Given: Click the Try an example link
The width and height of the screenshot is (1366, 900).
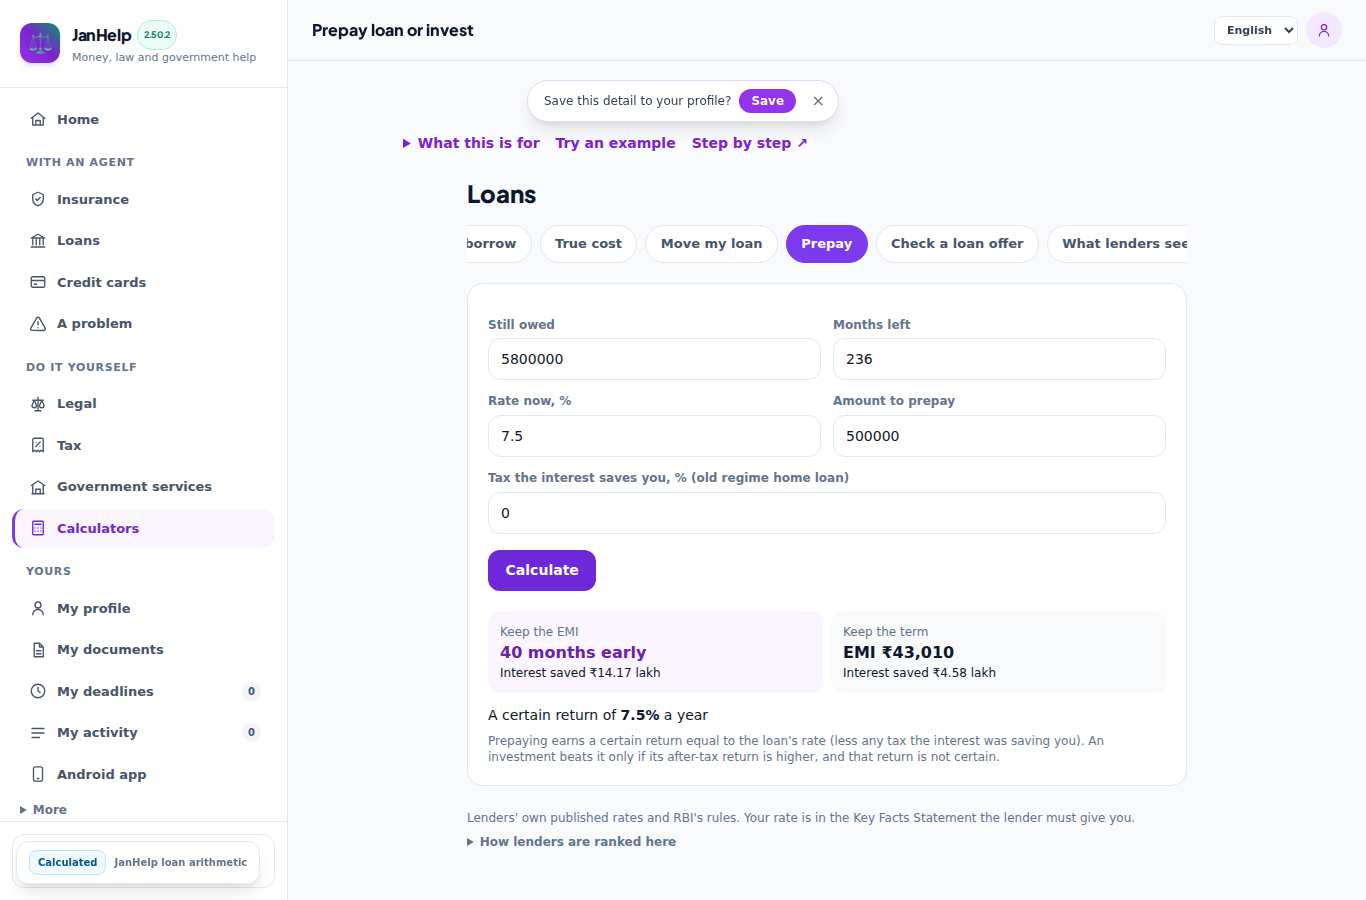Looking at the screenshot, I should pos(615,143).
